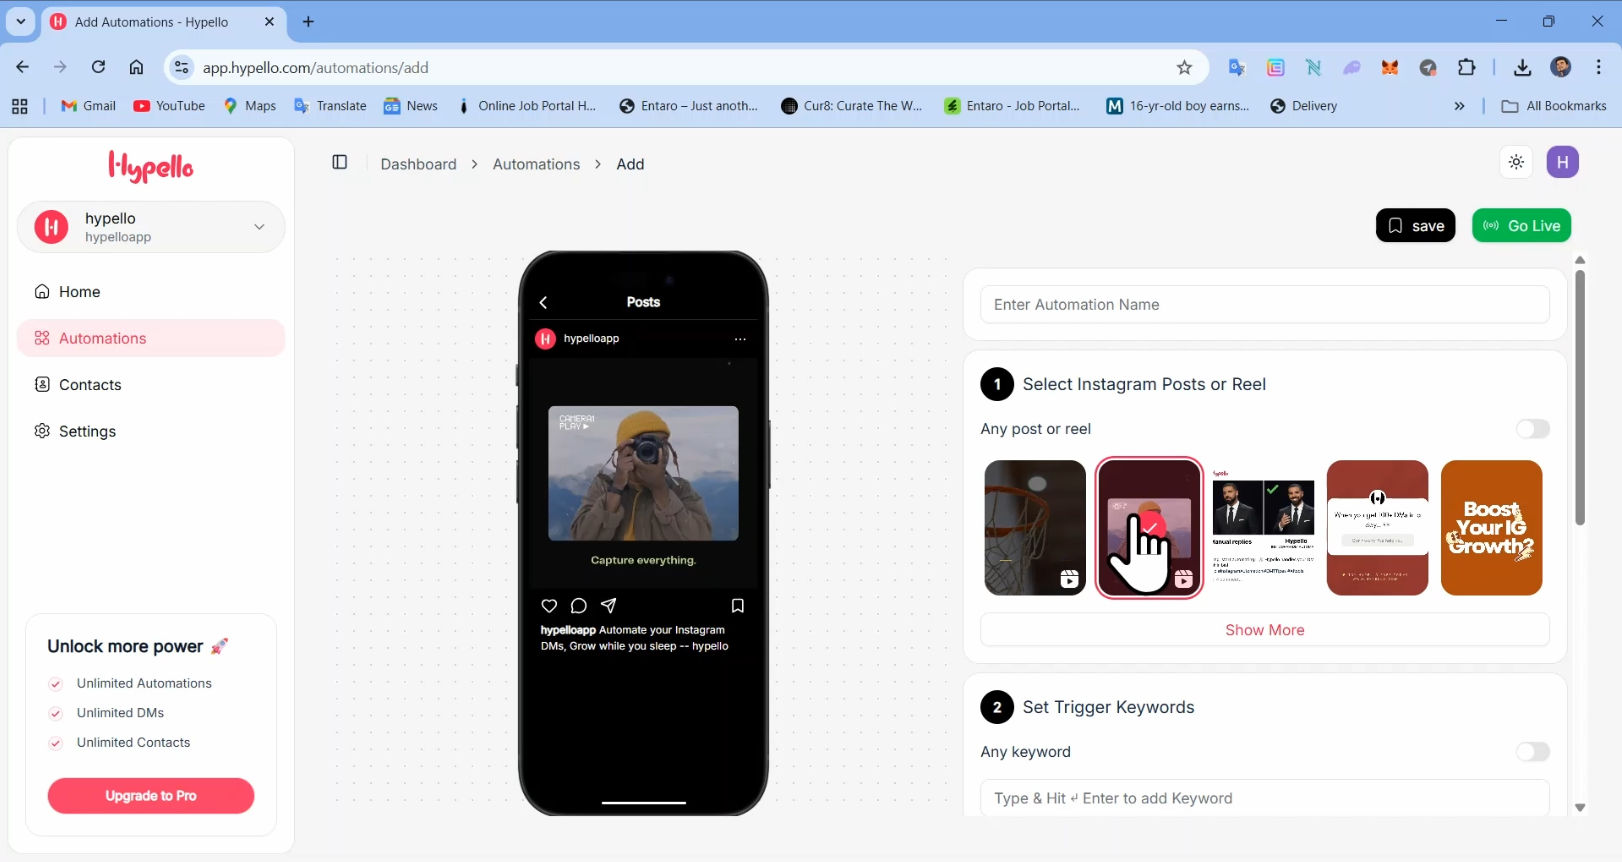Open Contacts in the sidebar
Viewport: 1622px width, 862px height.
(90, 385)
